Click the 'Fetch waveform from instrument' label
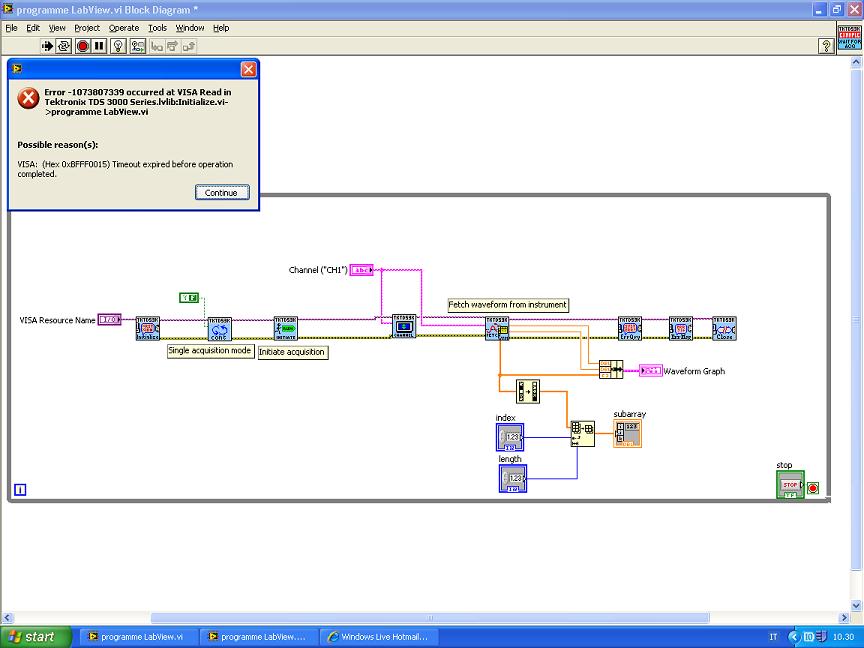864x648 pixels. pyautogui.click(x=507, y=305)
